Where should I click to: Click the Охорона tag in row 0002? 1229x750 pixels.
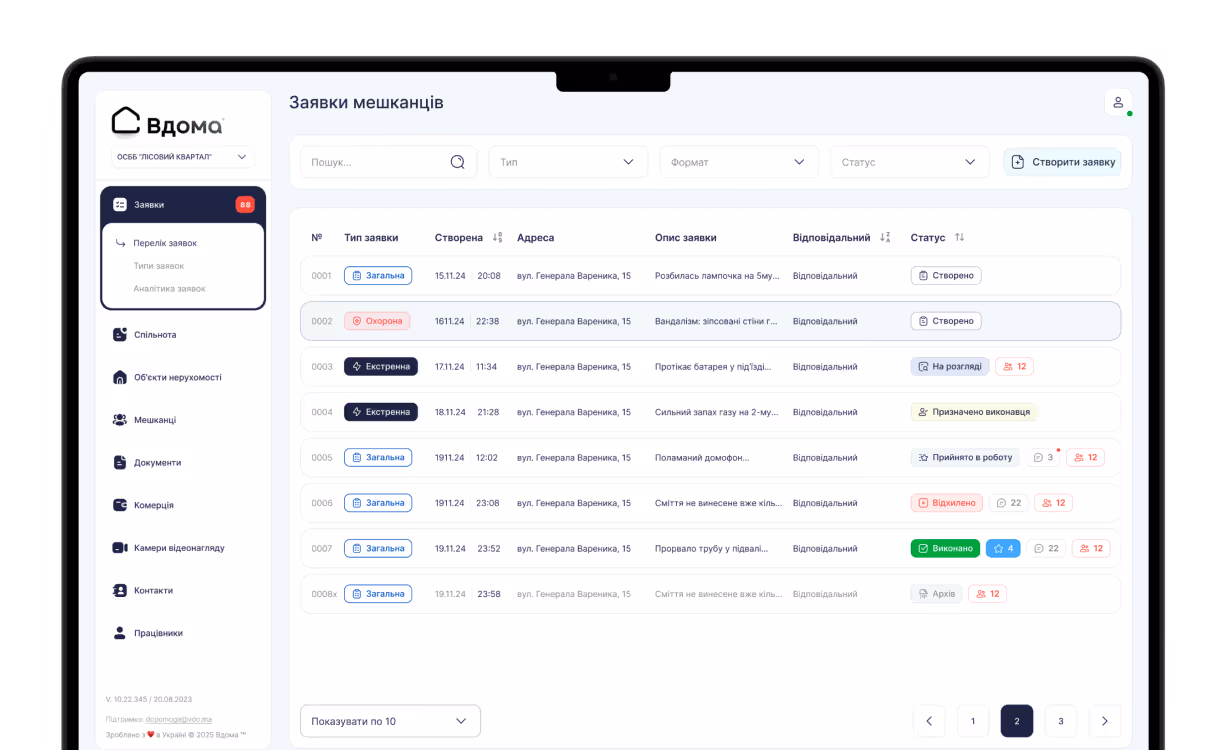[x=377, y=321]
